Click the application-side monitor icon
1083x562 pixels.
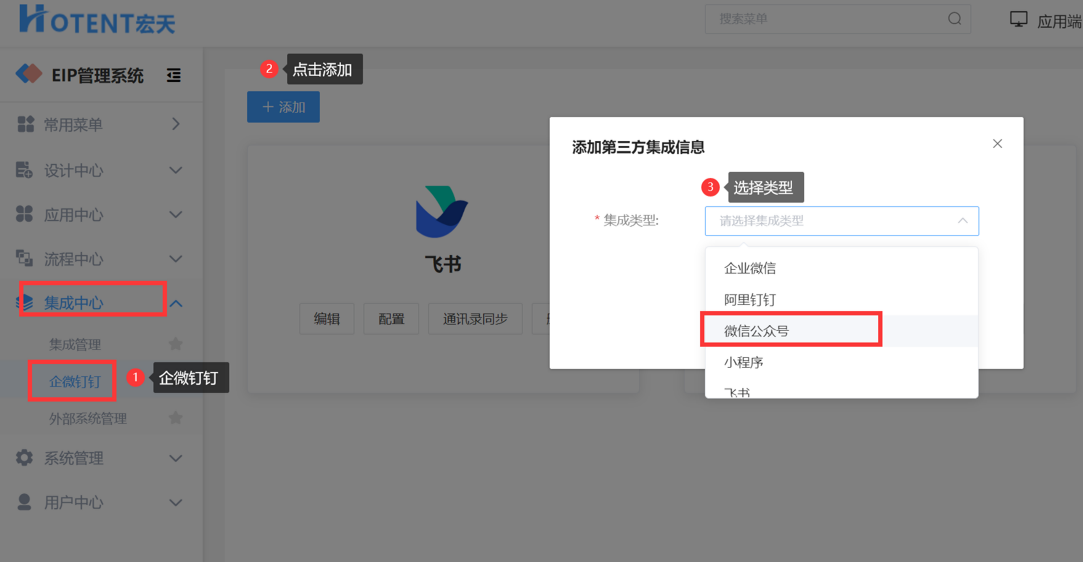1019,19
